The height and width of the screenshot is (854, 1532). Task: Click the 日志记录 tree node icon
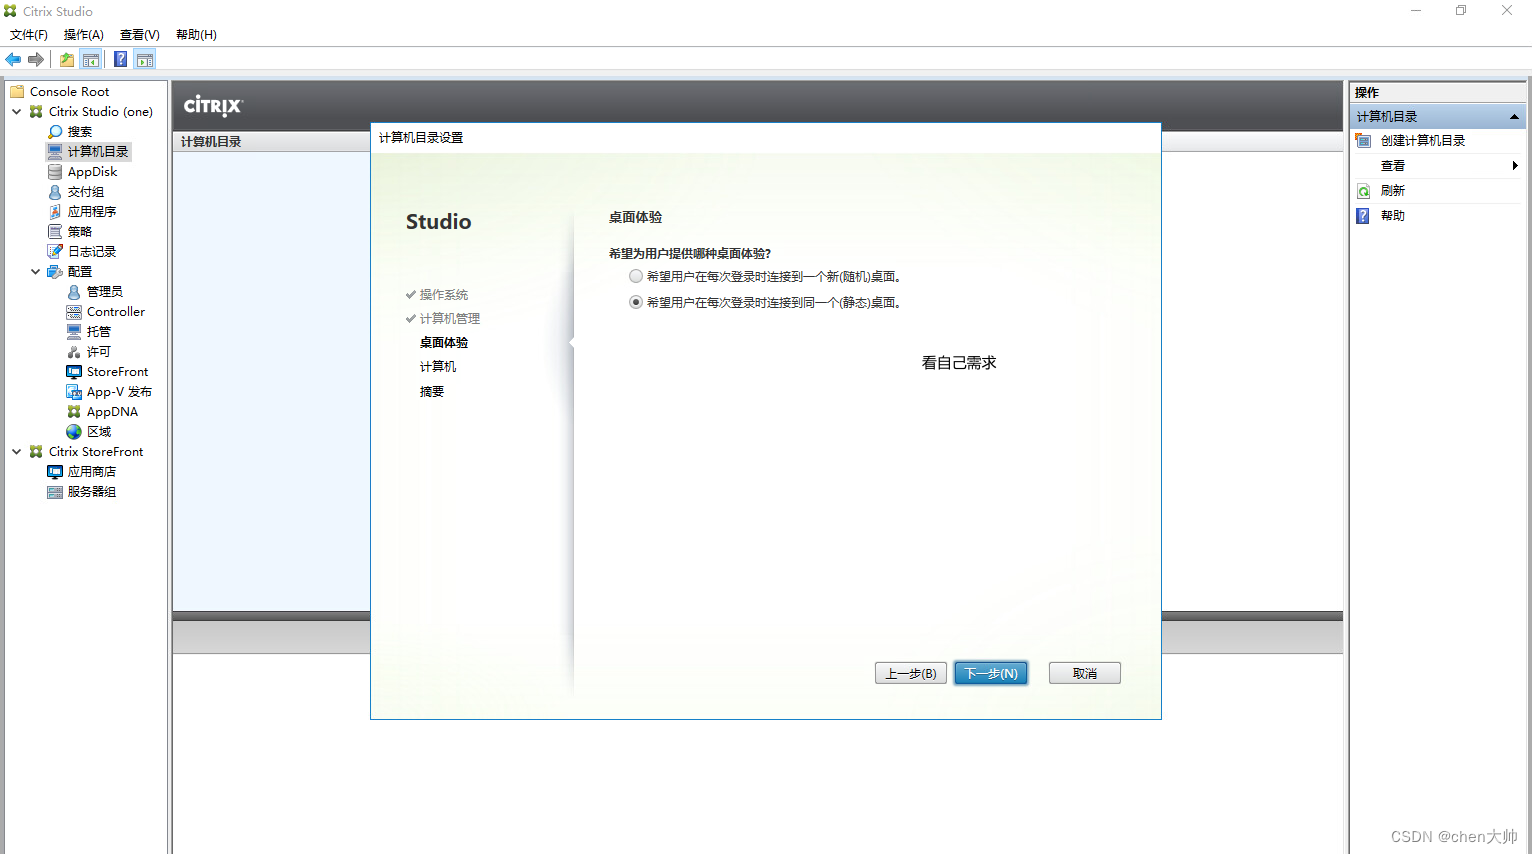(x=55, y=251)
